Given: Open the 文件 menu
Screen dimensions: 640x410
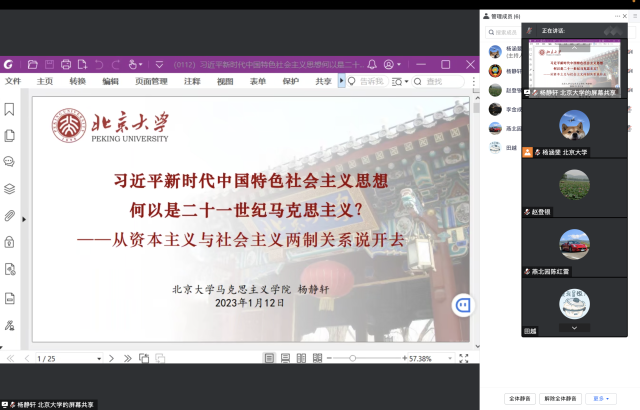Looking at the screenshot, I should [x=13, y=81].
